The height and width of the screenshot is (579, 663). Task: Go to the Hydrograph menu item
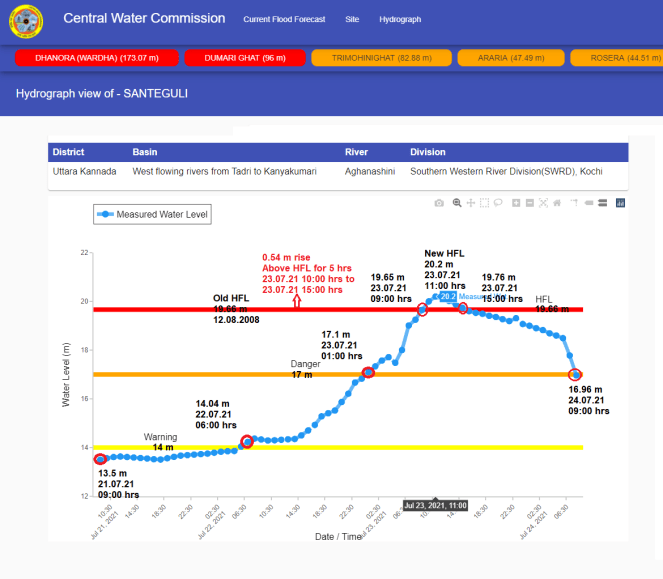click(x=400, y=19)
